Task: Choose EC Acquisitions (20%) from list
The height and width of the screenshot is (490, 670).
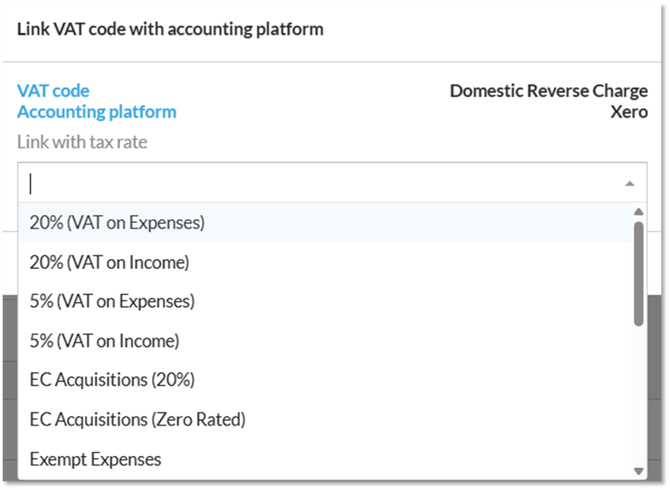Action: coord(112,380)
